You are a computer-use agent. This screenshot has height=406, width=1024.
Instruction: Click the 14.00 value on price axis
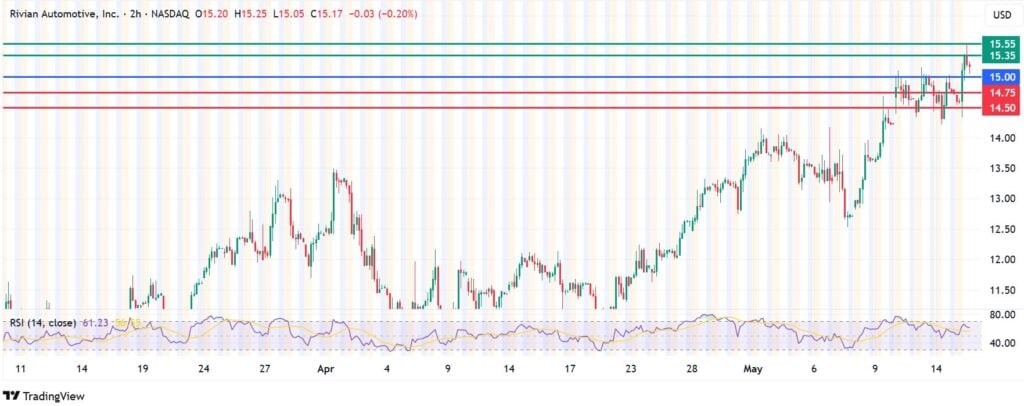pyautogui.click(x=1001, y=138)
